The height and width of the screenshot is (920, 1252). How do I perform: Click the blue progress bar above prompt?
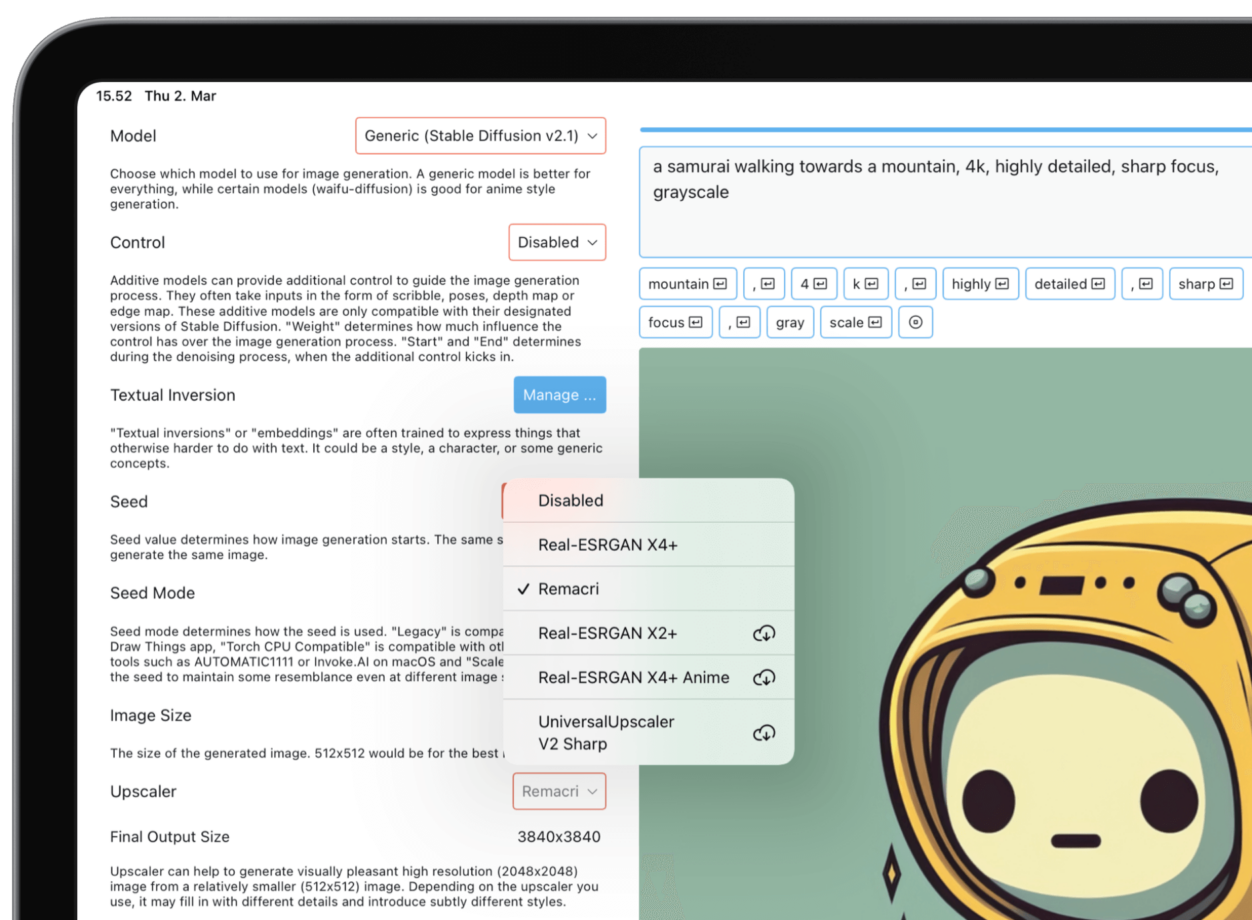[x=945, y=129]
